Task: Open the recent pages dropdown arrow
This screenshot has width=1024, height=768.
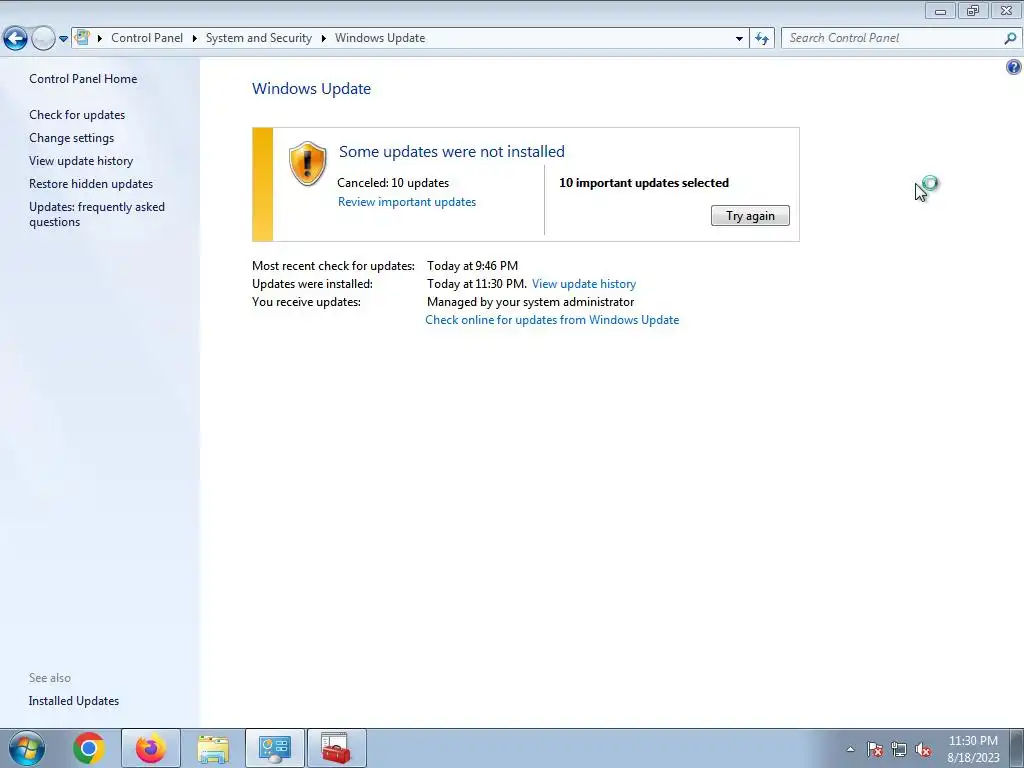Action: pyautogui.click(x=63, y=39)
